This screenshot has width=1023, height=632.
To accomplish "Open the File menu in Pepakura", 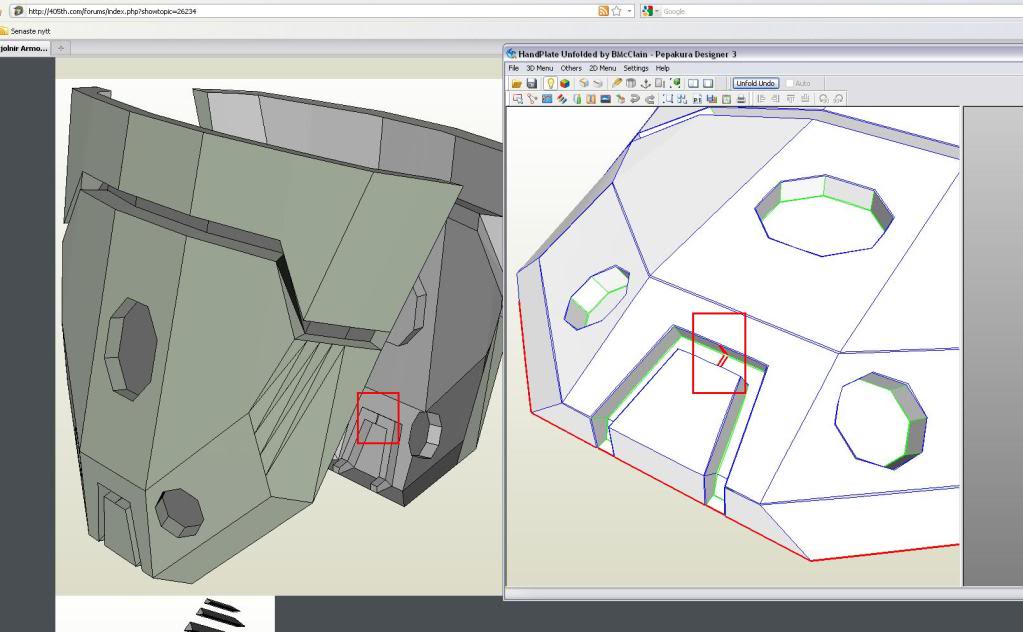I will click(x=513, y=68).
